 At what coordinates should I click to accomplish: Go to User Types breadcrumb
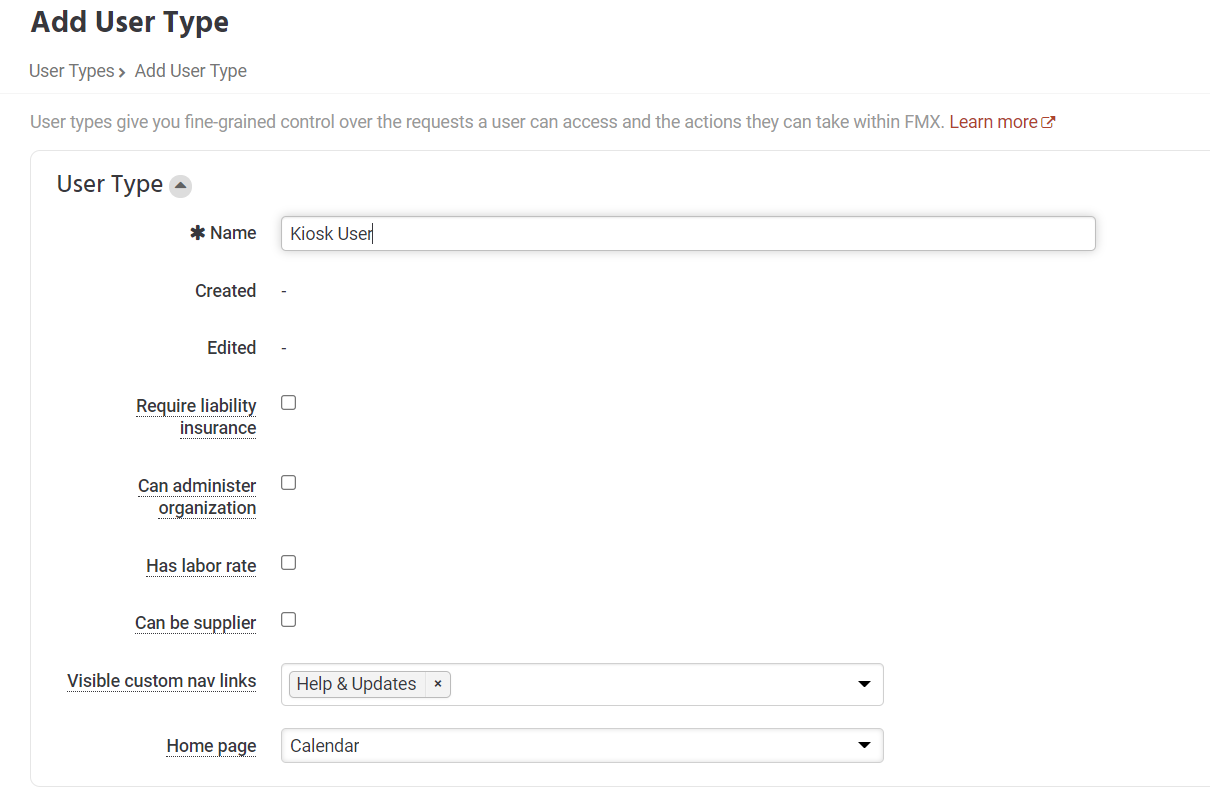[72, 71]
